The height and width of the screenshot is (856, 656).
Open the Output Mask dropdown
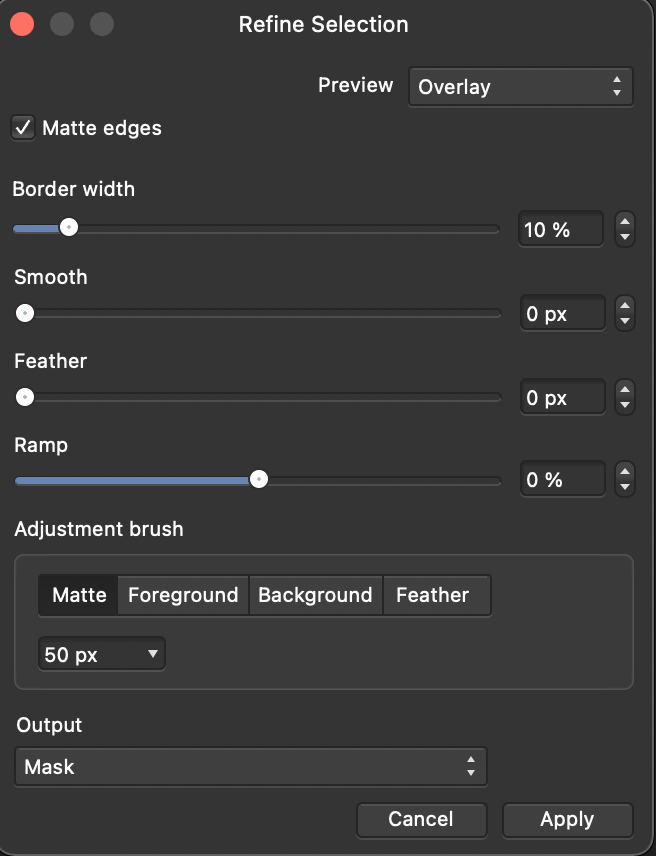(251, 767)
